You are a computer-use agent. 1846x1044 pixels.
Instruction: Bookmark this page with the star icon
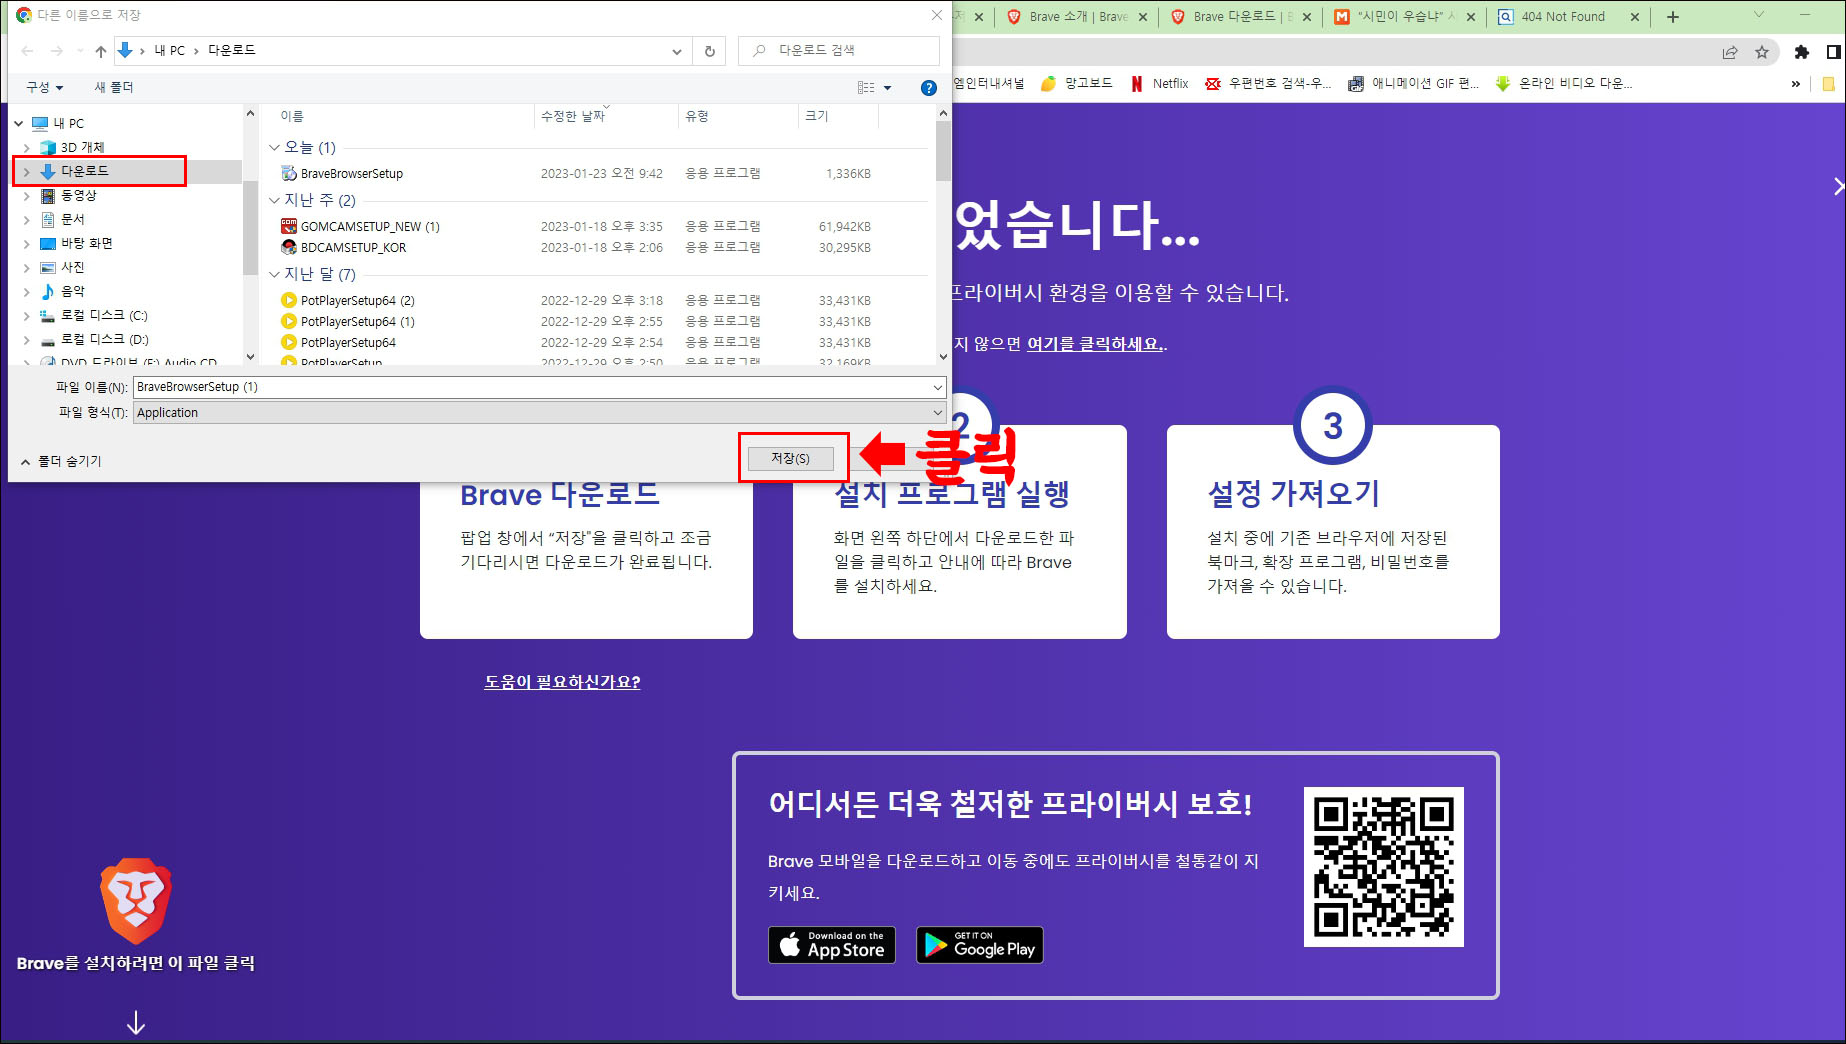1762,52
